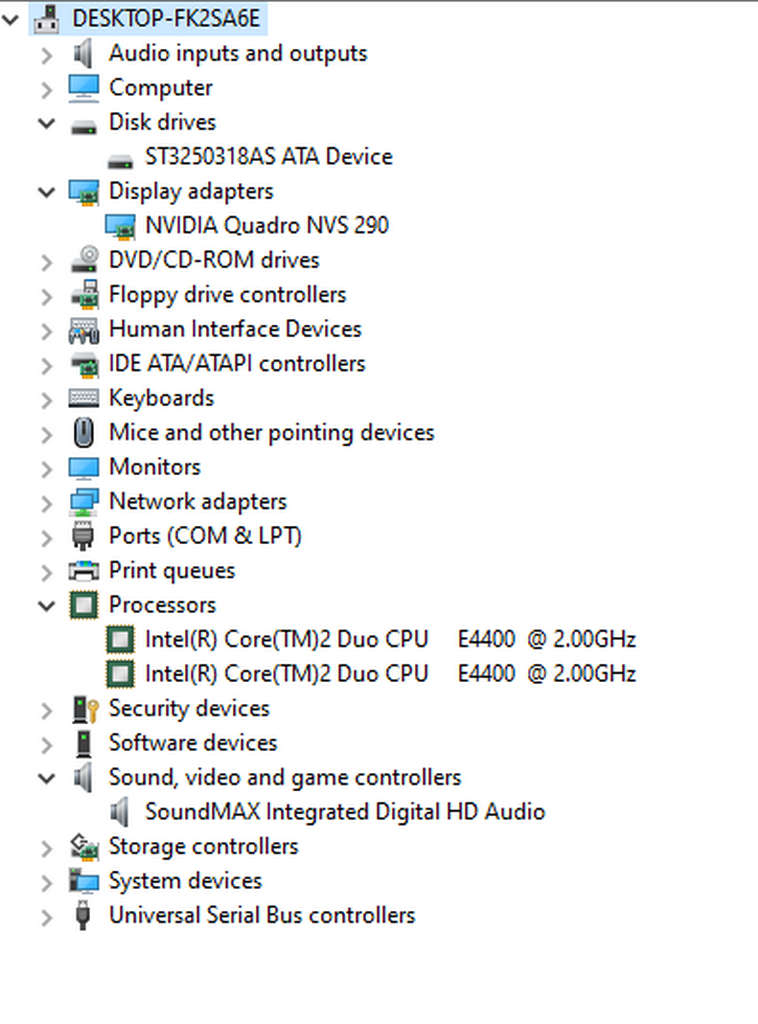This screenshot has height=1024, width=758.
Task: Select the Keyboards icon
Action: coord(84,398)
